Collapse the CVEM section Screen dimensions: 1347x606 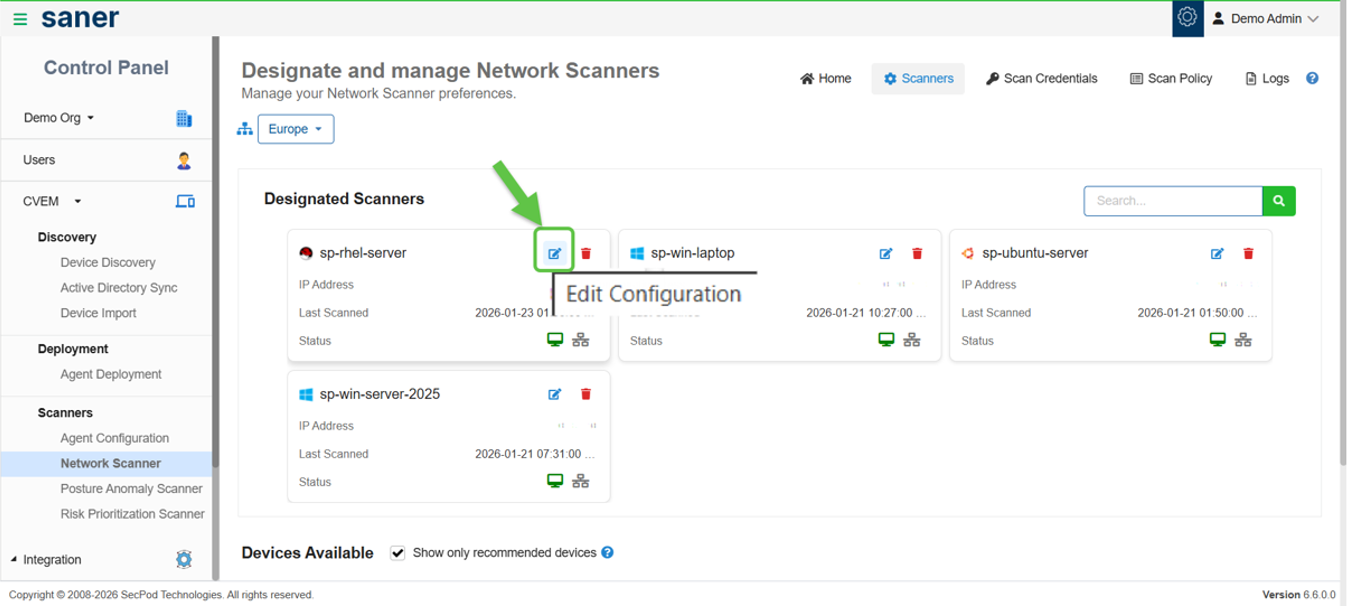(52, 201)
